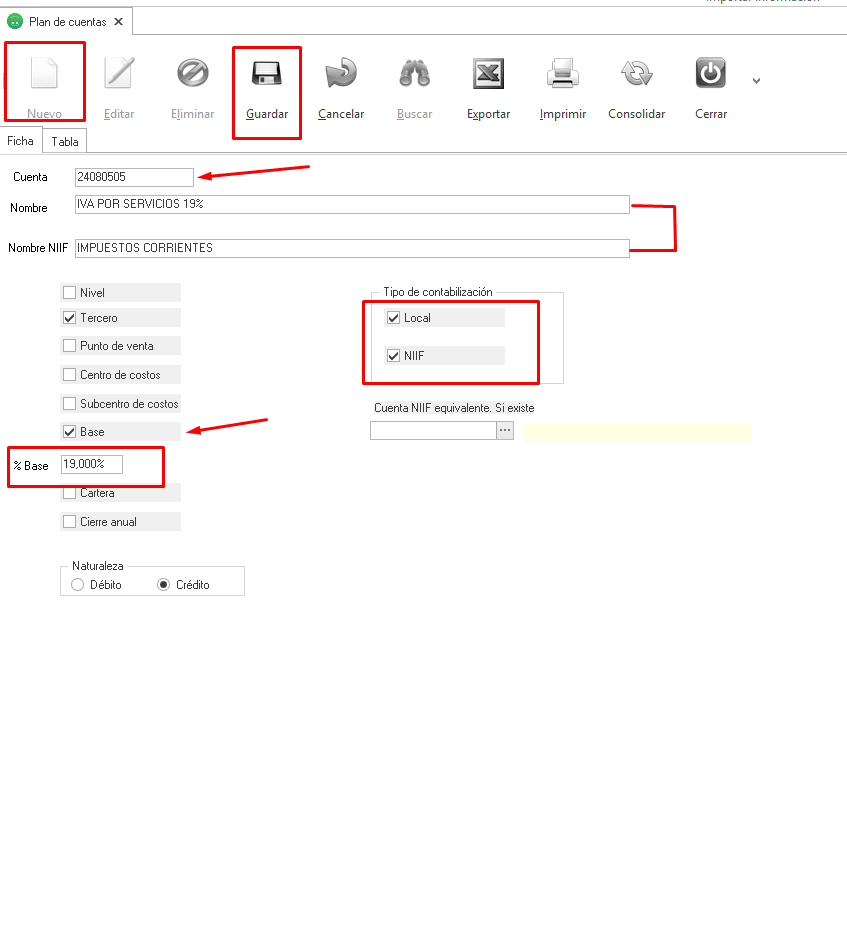Click the Cerrar power icon
Screen dimensions: 847x938
coord(710,74)
